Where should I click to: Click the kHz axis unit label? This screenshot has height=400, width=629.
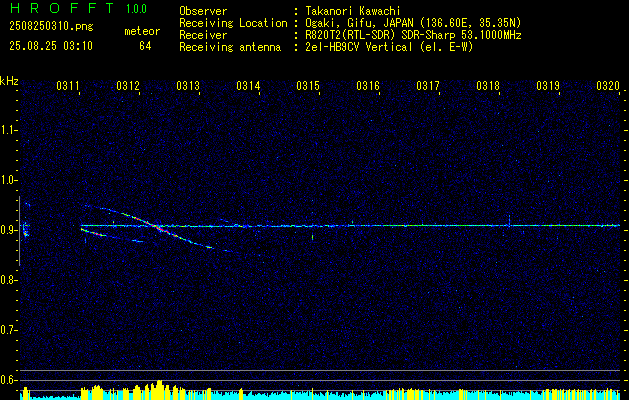click(9, 81)
